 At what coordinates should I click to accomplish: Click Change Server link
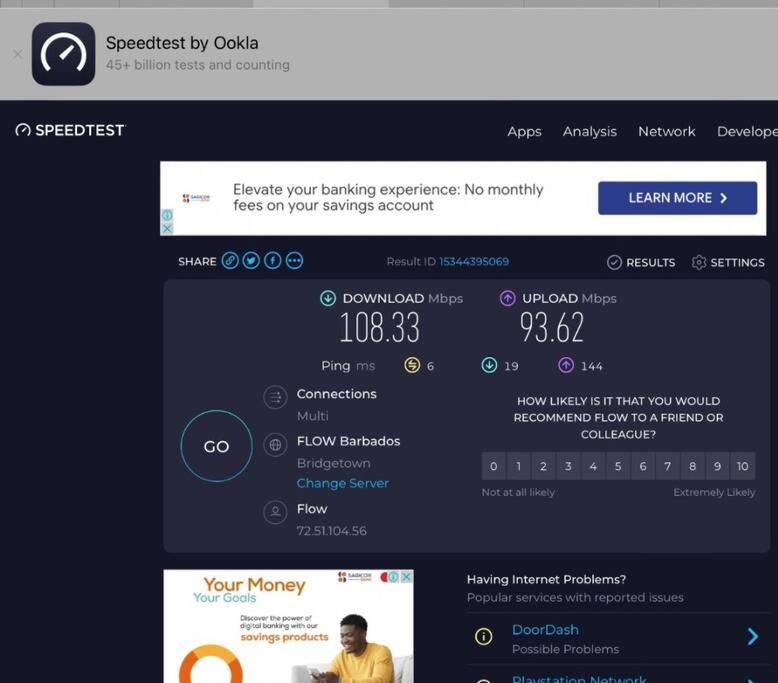[342, 483]
